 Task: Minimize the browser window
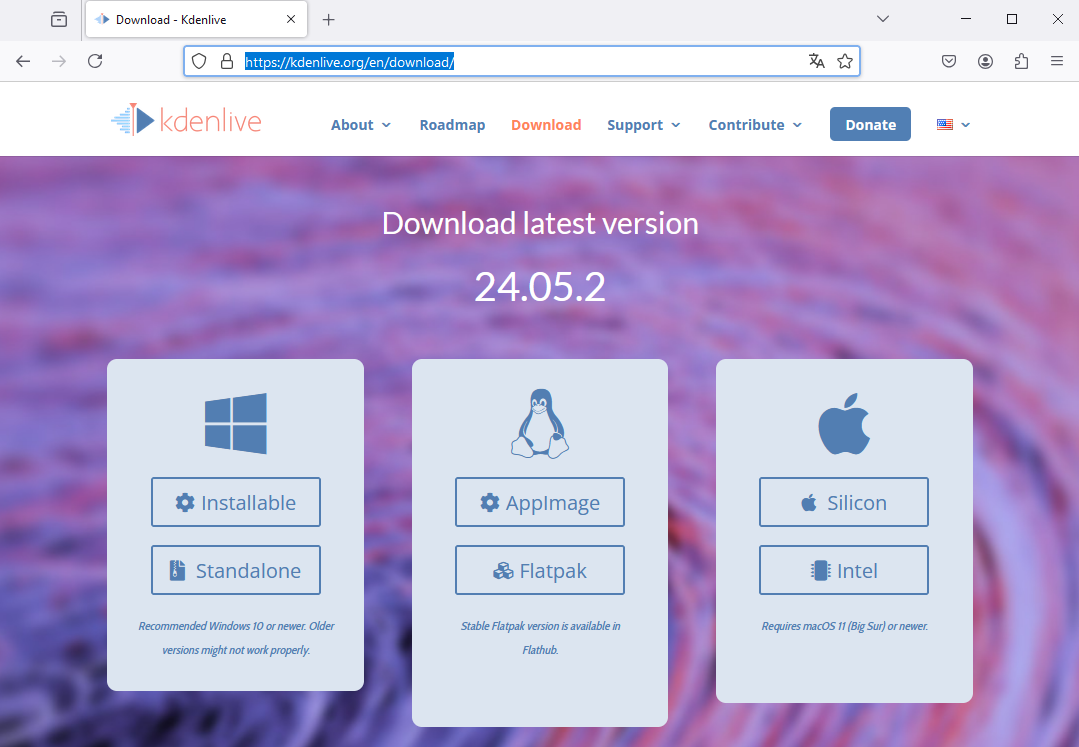tap(966, 19)
